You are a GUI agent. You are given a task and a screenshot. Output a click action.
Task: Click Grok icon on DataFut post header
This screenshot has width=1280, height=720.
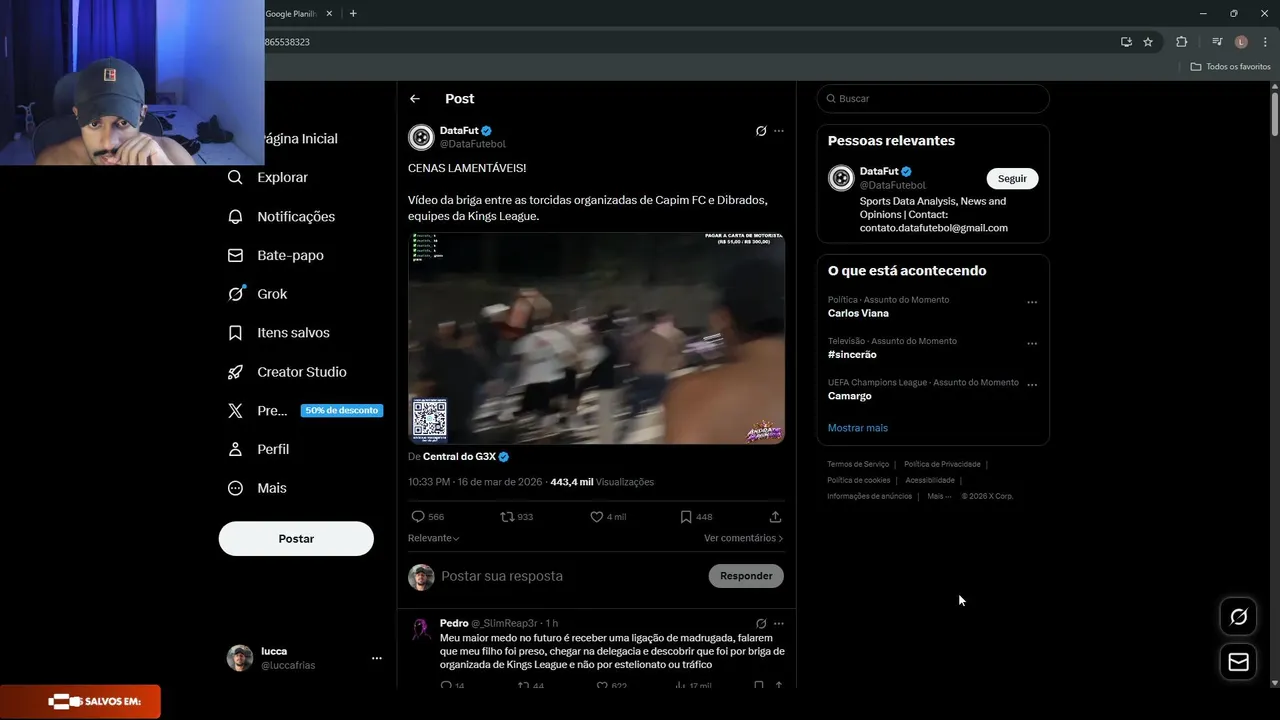coord(761,131)
